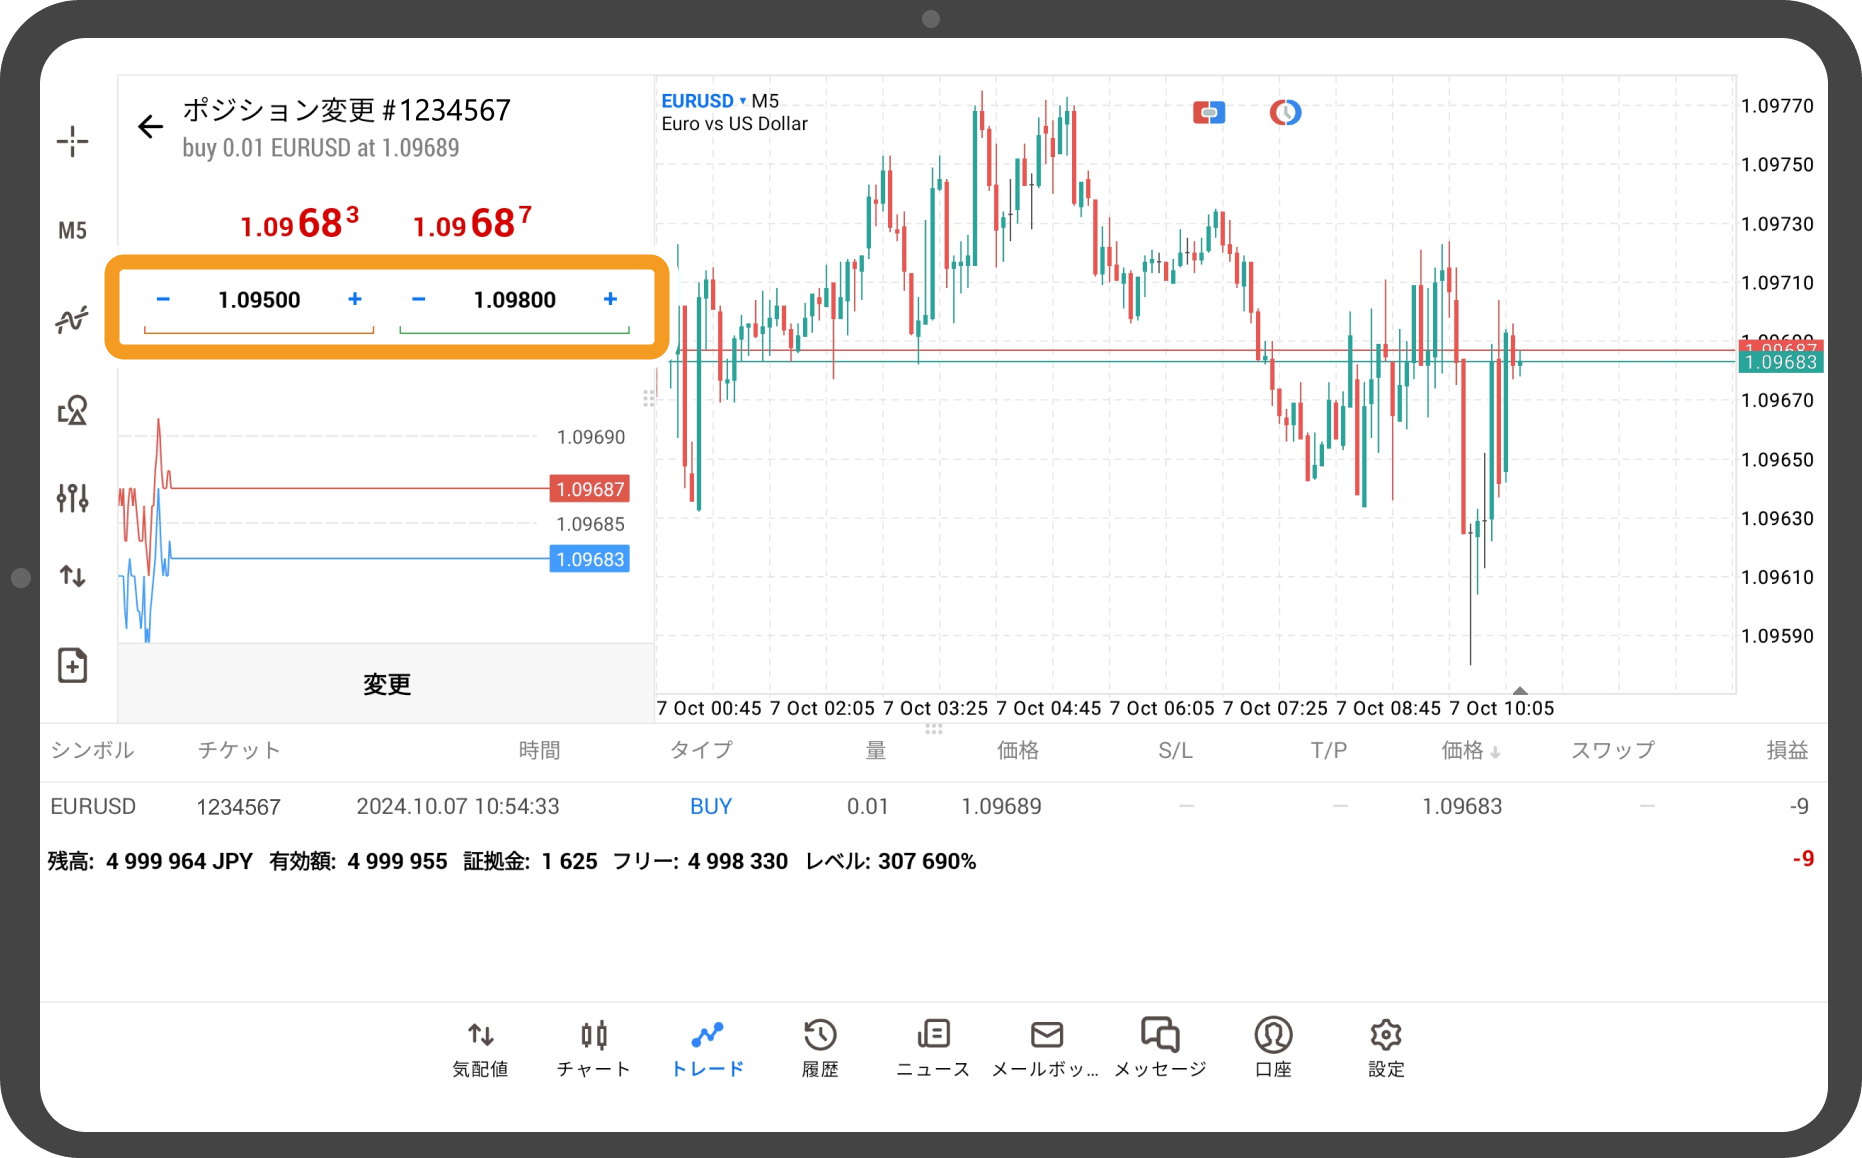
Task: Click the circular red-blue chart icon
Action: 1285,112
